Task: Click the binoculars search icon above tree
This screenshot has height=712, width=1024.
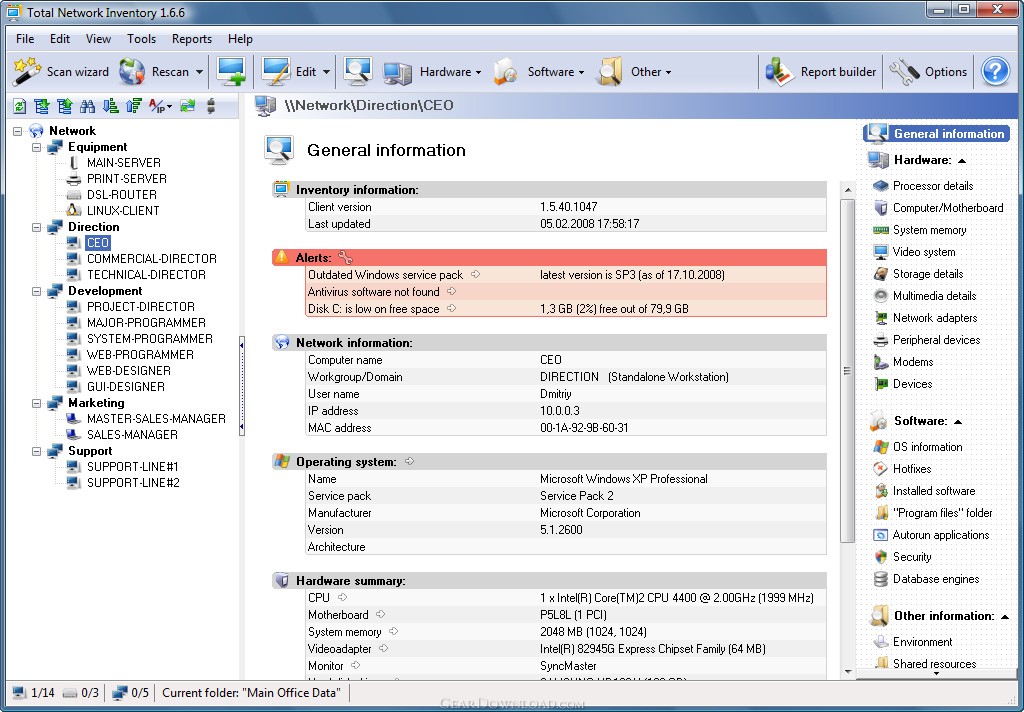Action: point(87,106)
